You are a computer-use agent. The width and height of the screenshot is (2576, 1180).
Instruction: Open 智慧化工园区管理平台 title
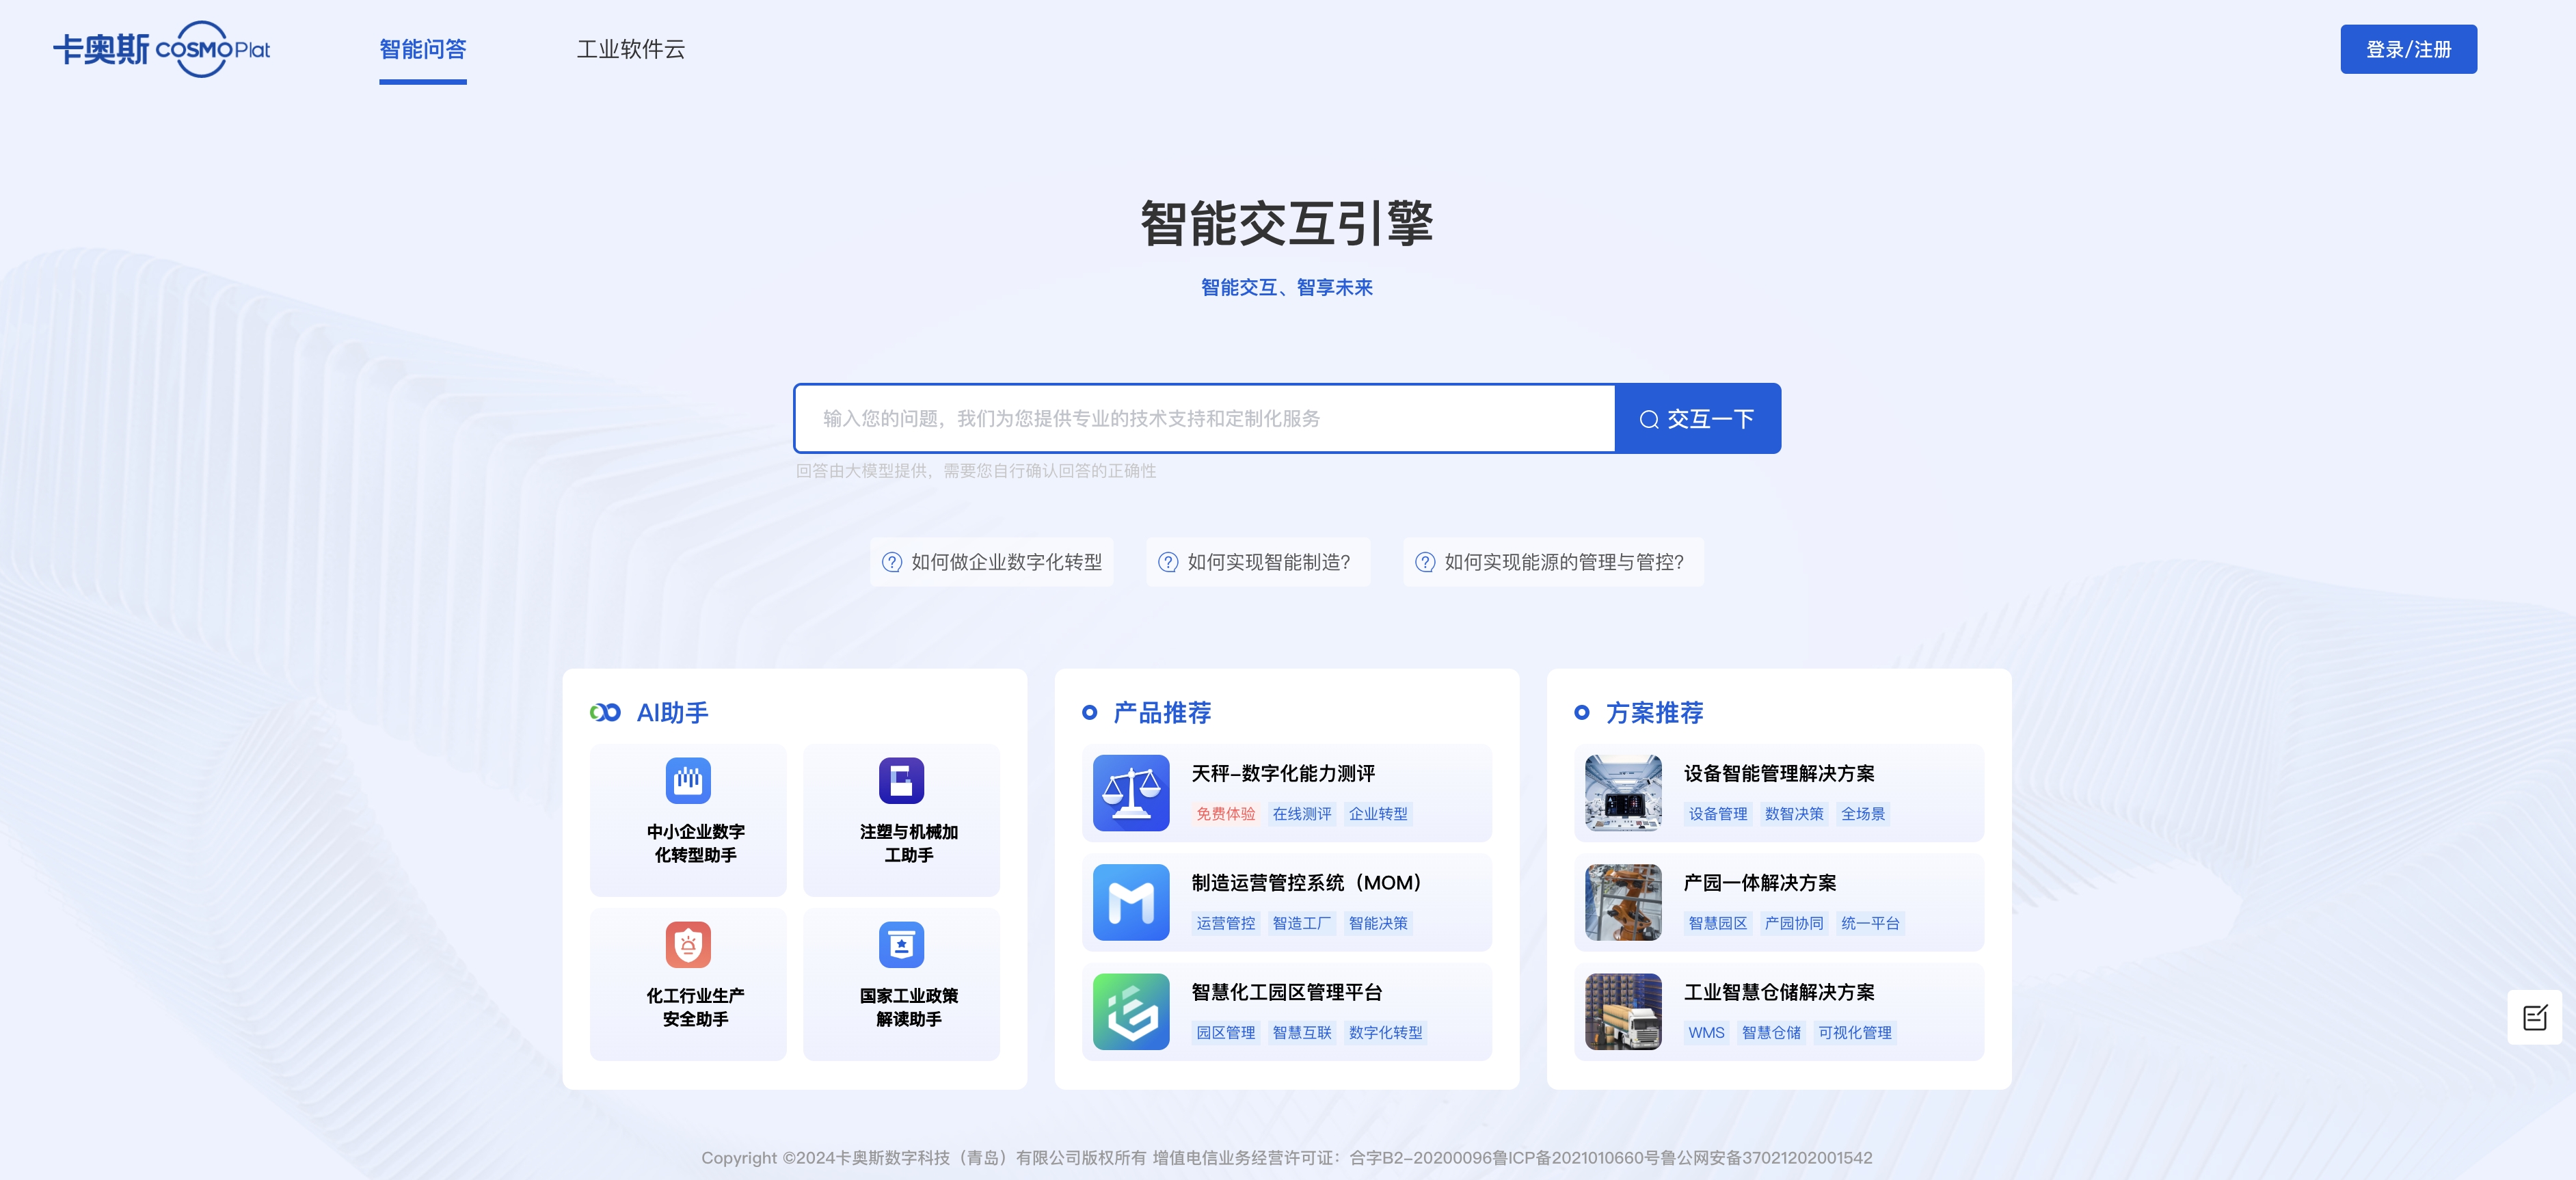click(1287, 991)
